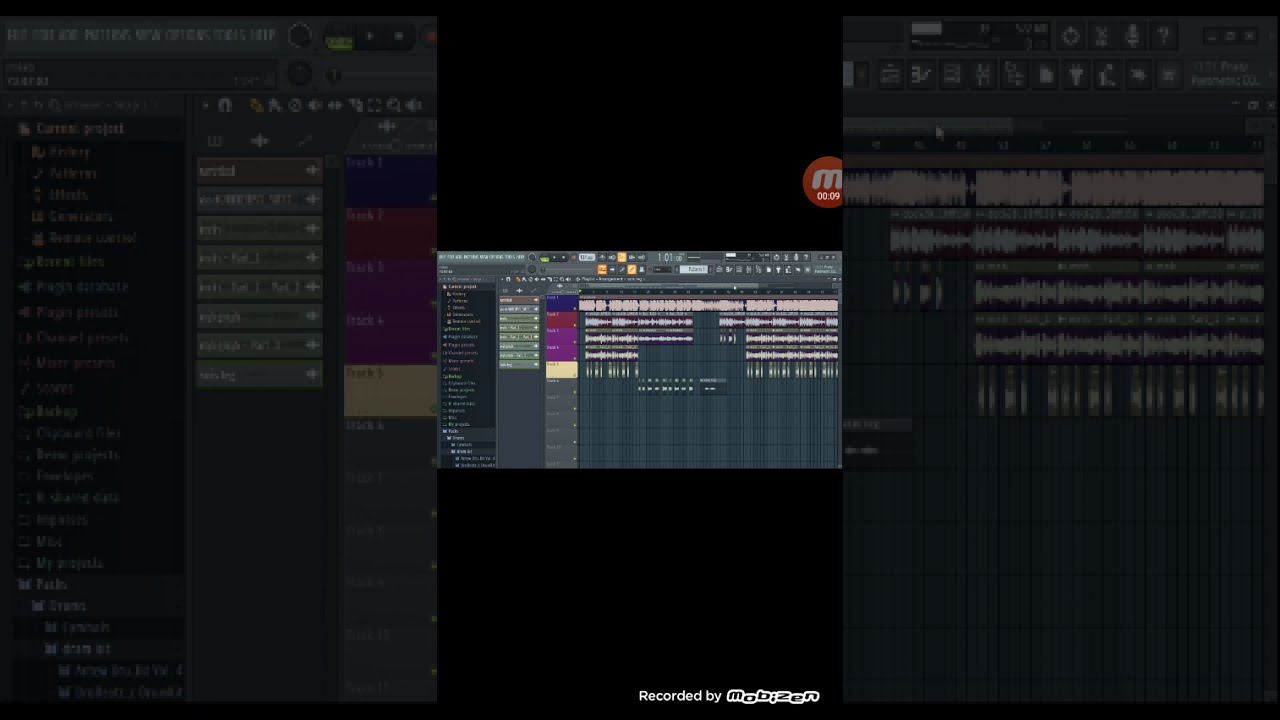The image size is (1280, 720).
Task: Adjust the master volume knob
Action: click(532, 257)
